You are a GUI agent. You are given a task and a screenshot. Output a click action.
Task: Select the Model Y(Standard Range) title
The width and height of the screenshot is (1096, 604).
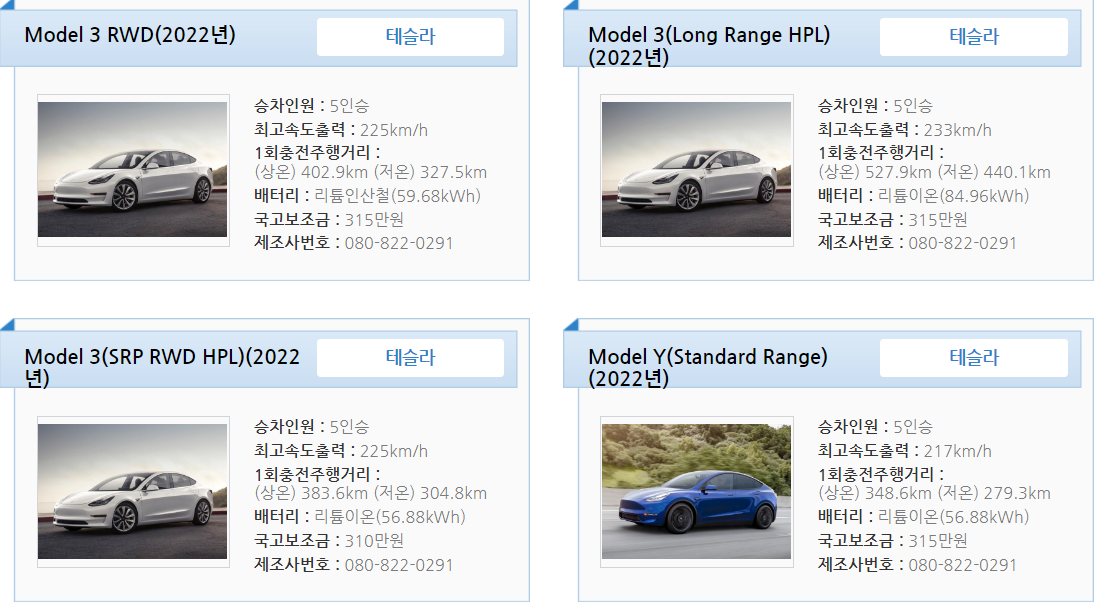pos(707,368)
